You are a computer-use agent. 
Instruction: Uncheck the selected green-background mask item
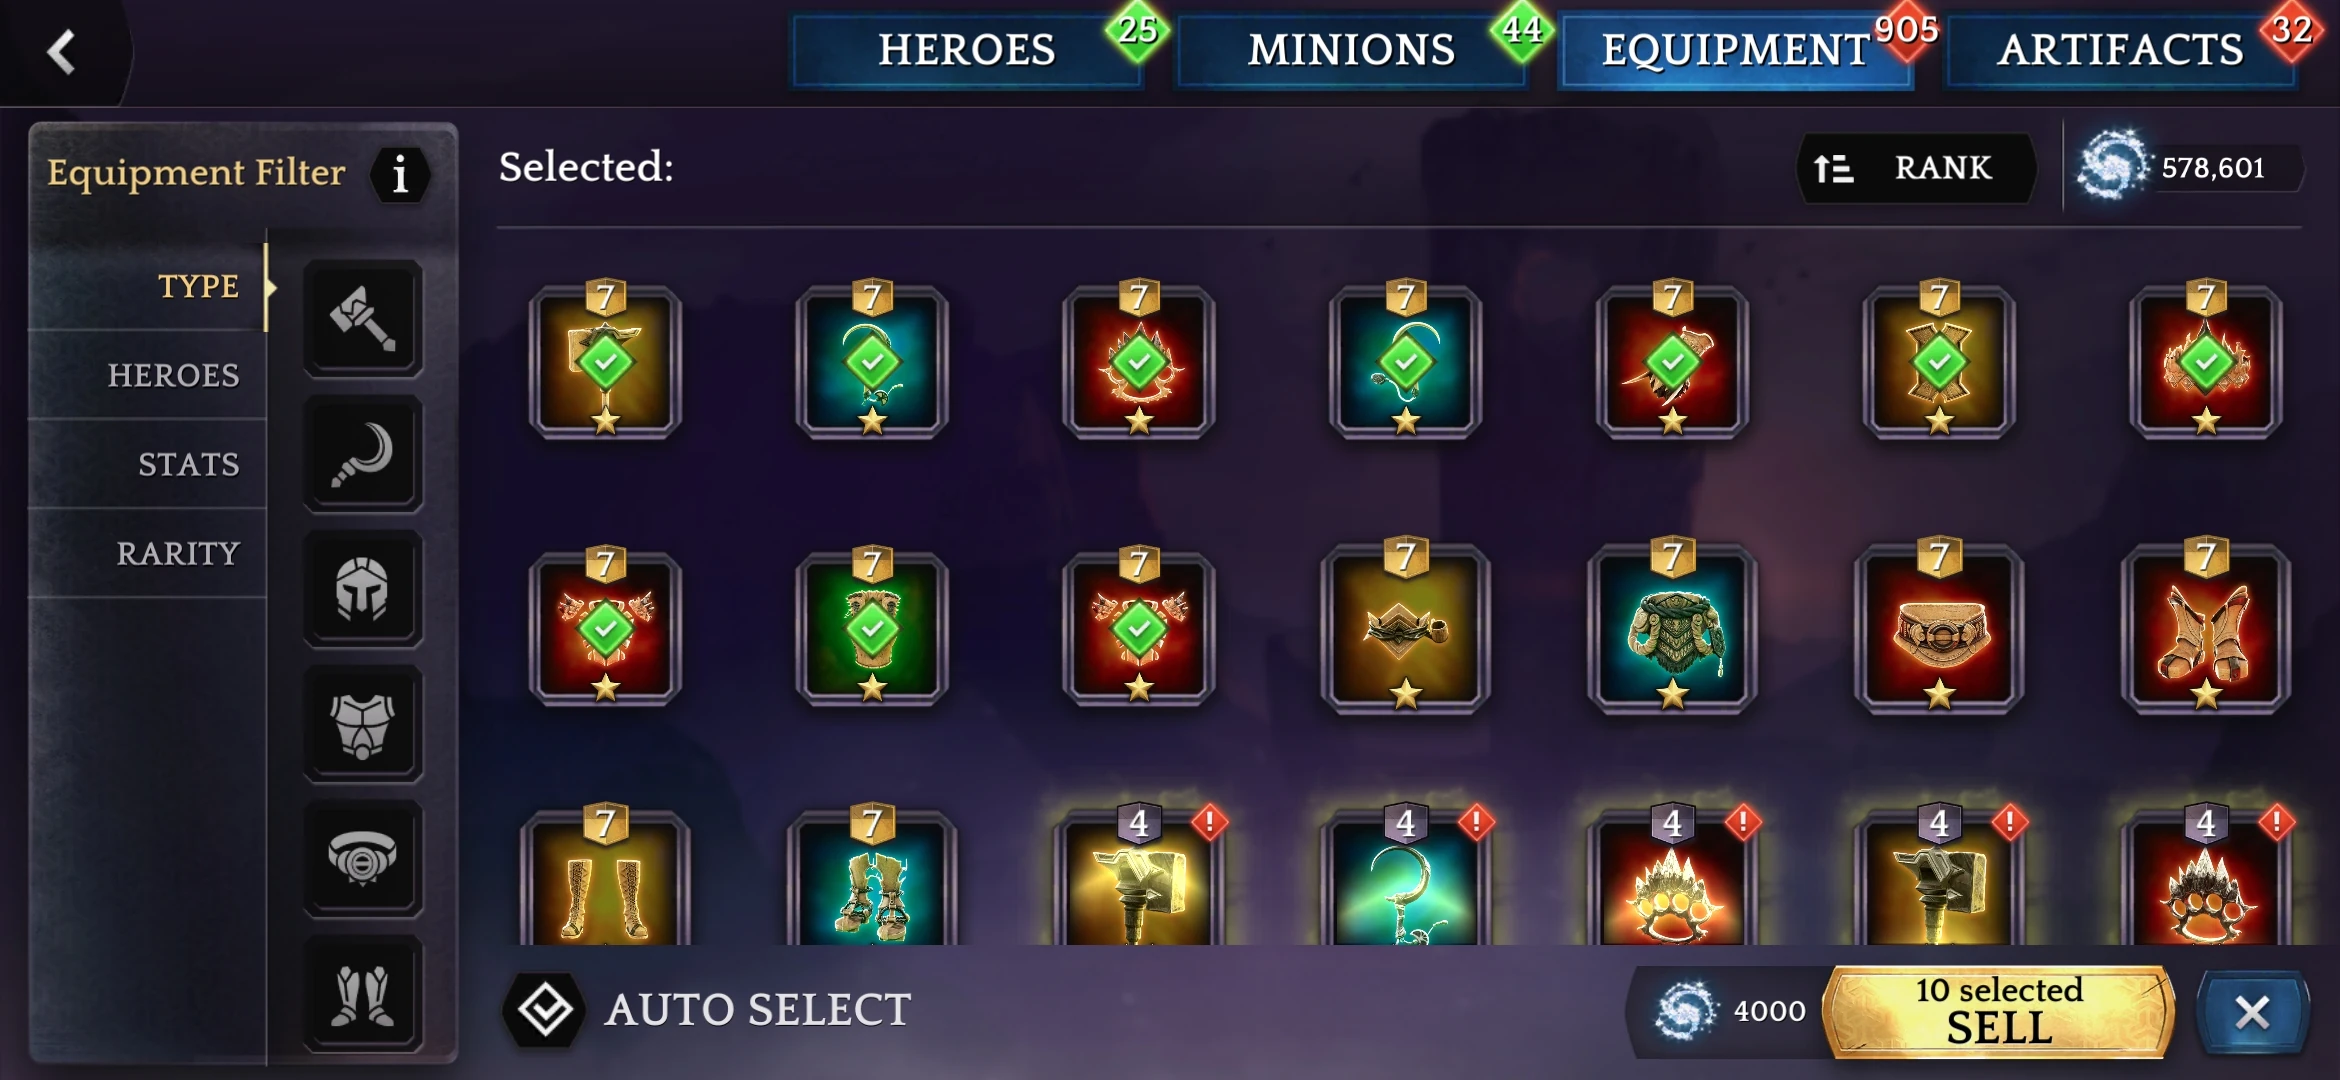coord(872,628)
